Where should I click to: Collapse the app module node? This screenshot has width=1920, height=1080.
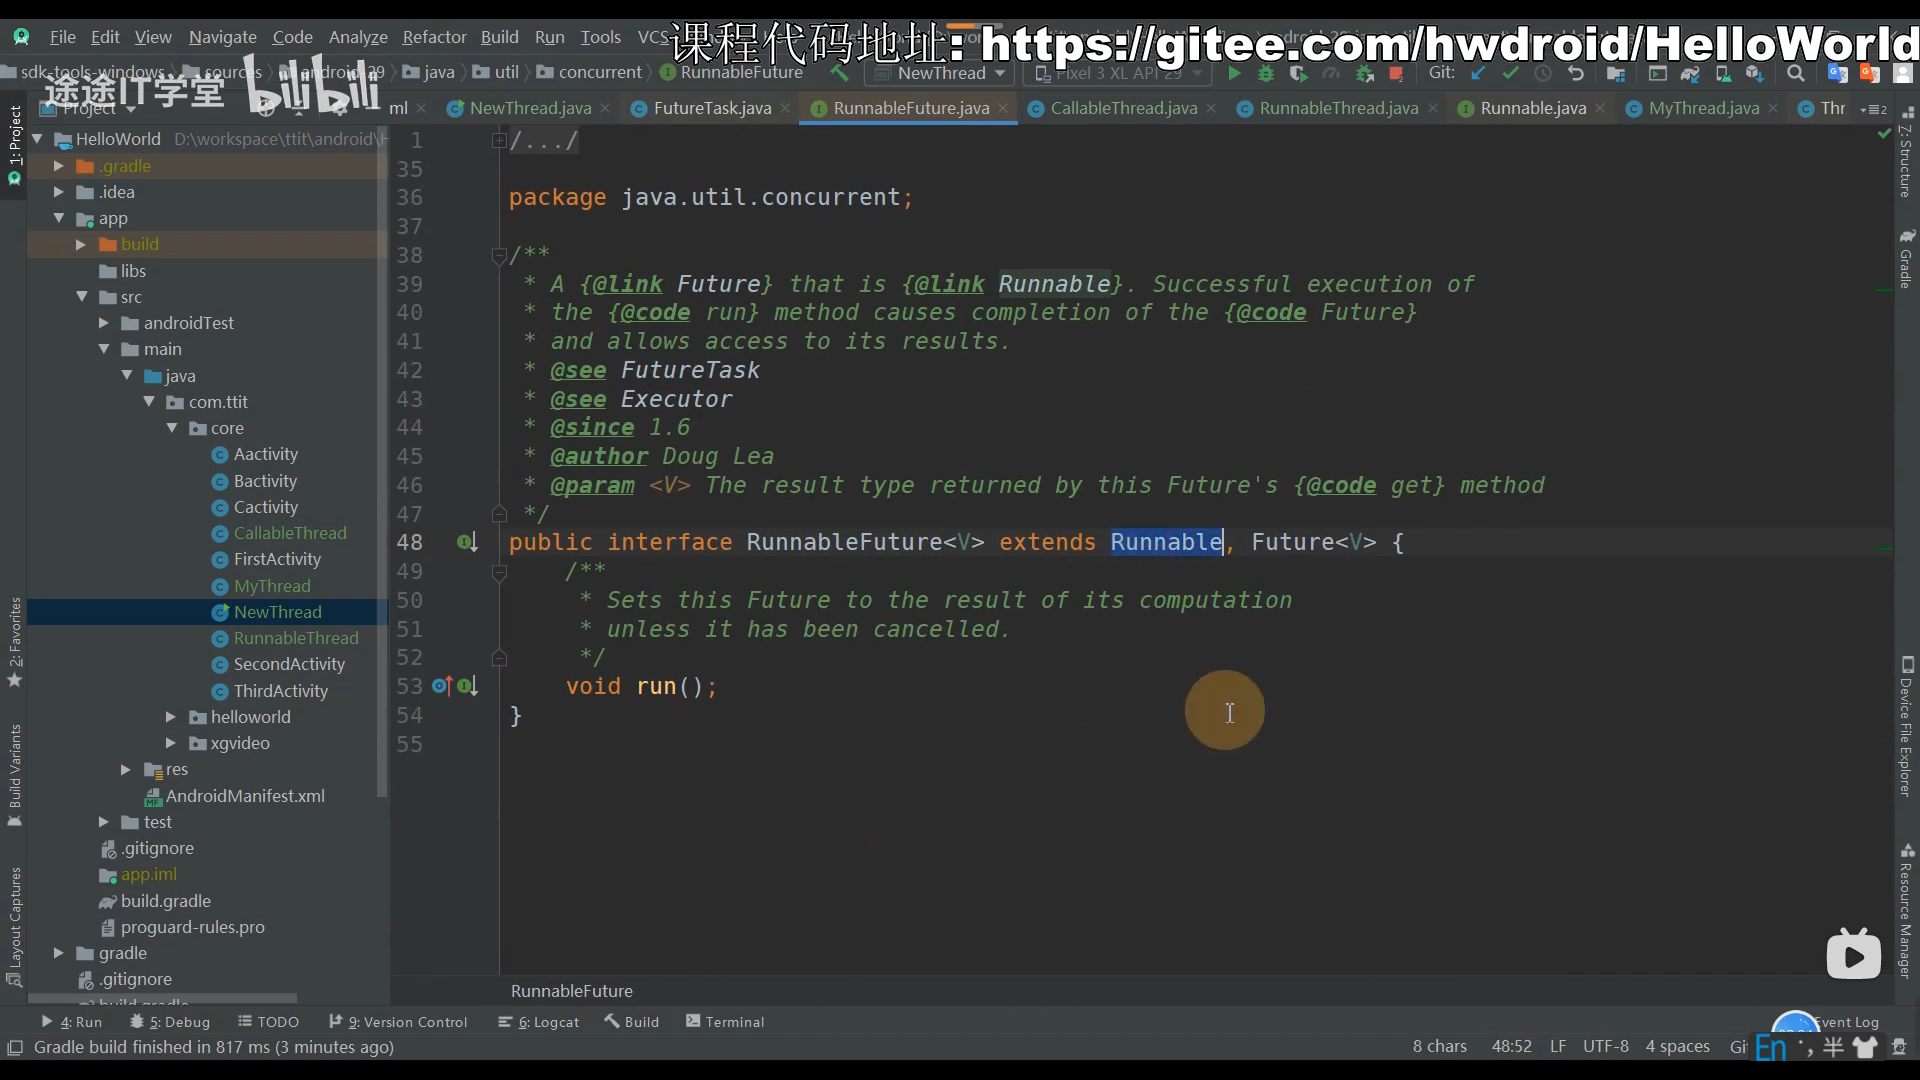coord(58,218)
